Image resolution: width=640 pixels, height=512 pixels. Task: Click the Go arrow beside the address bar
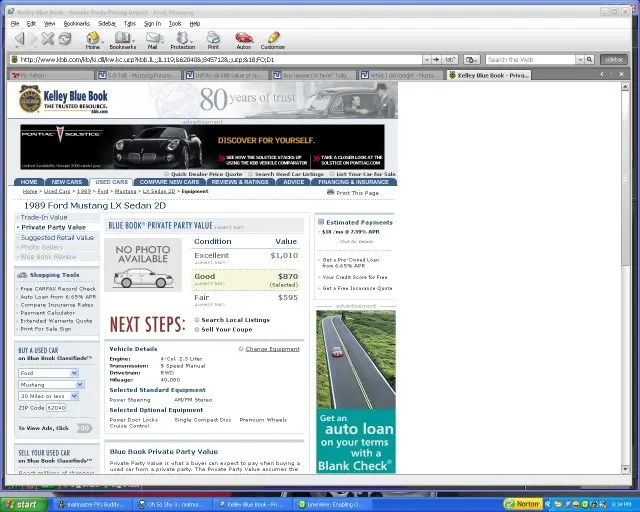[x=436, y=60]
